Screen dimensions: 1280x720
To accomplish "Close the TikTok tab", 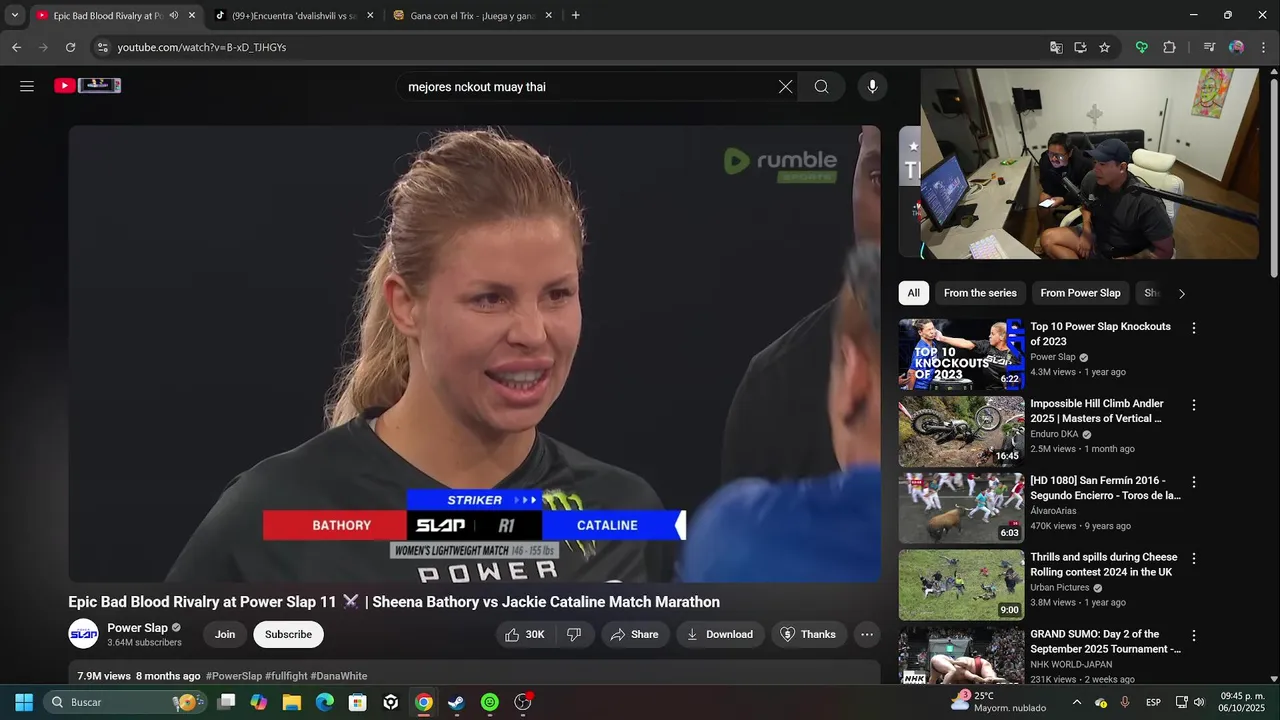I will tap(370, 15).
